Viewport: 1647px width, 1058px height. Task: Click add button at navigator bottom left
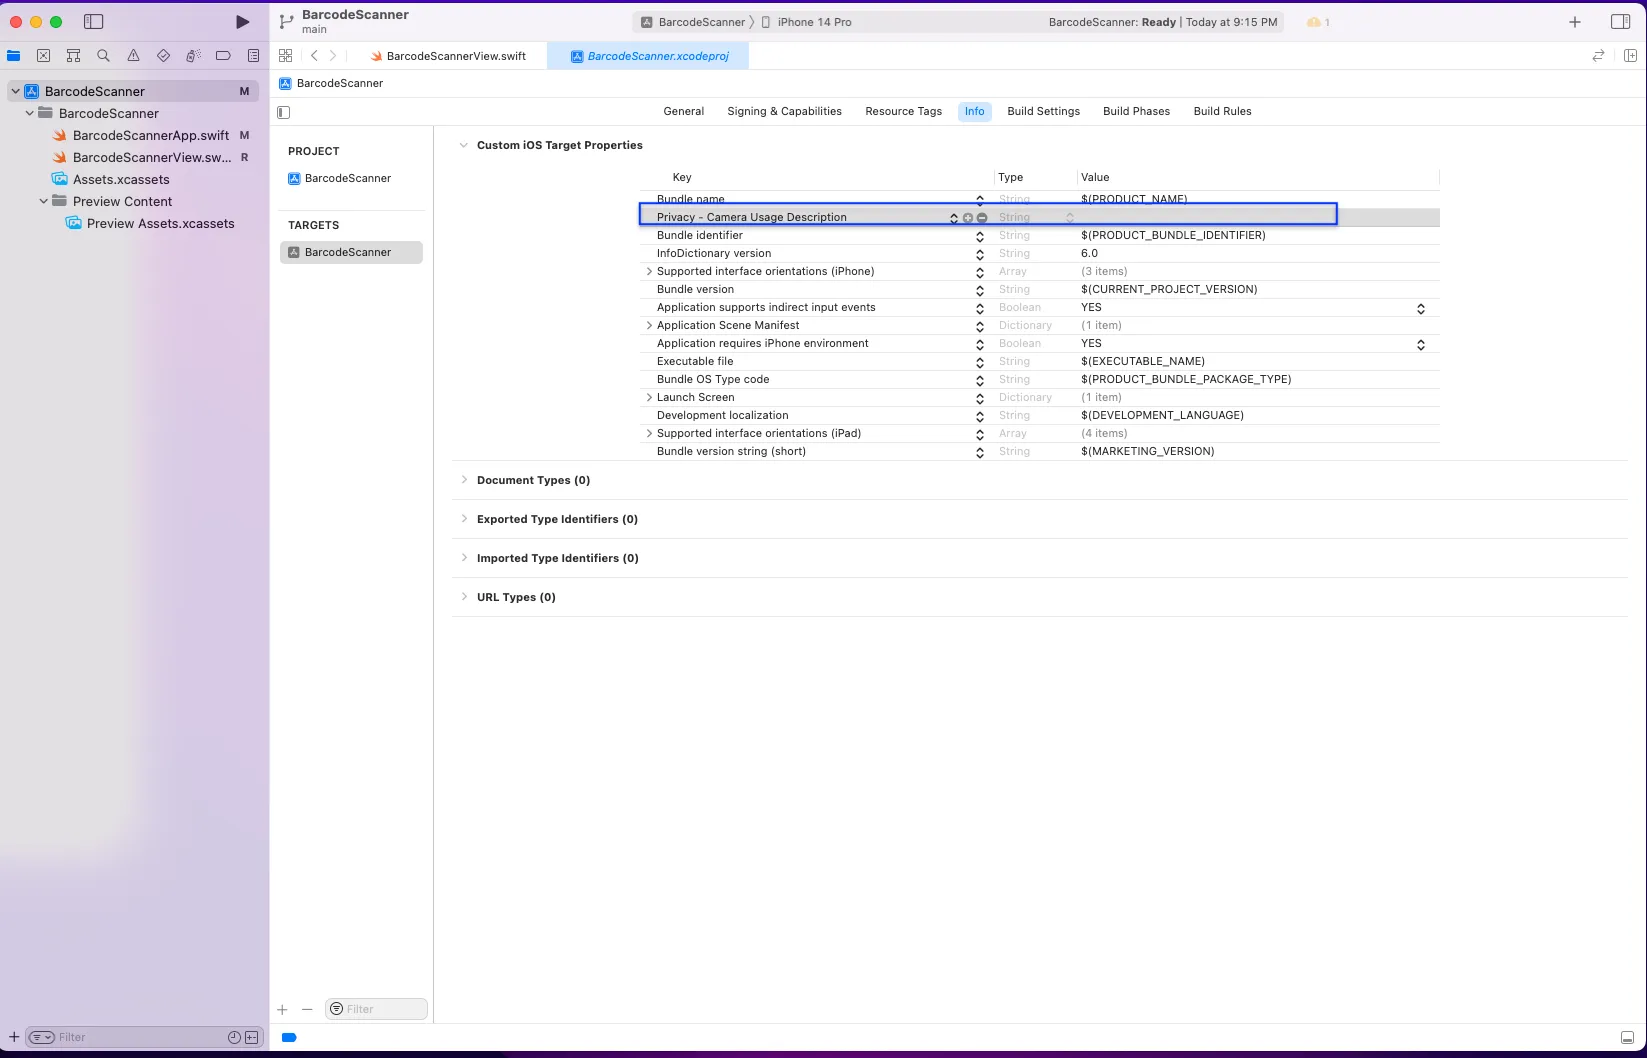pyautogui.click(x=14, y=1038)
